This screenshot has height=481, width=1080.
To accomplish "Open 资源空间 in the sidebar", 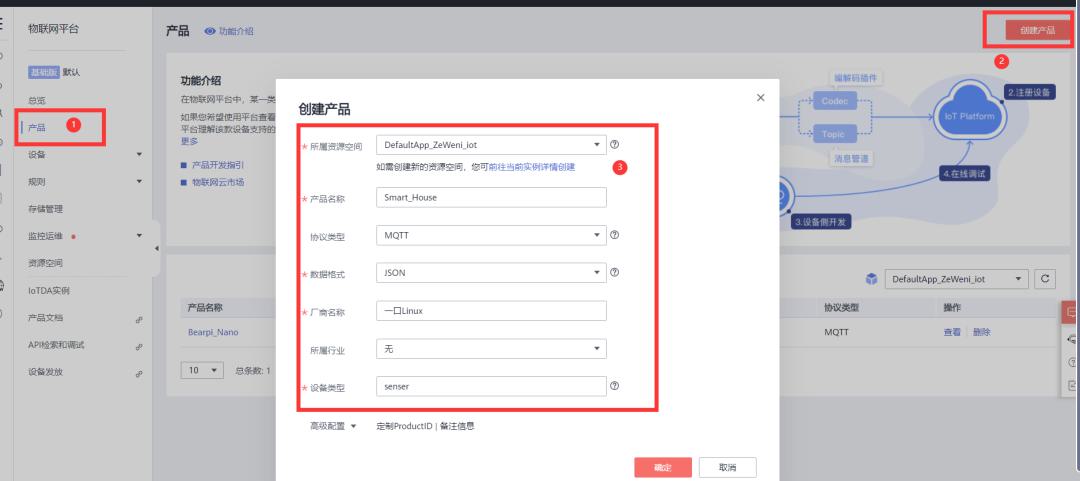I will coord(45,263).
